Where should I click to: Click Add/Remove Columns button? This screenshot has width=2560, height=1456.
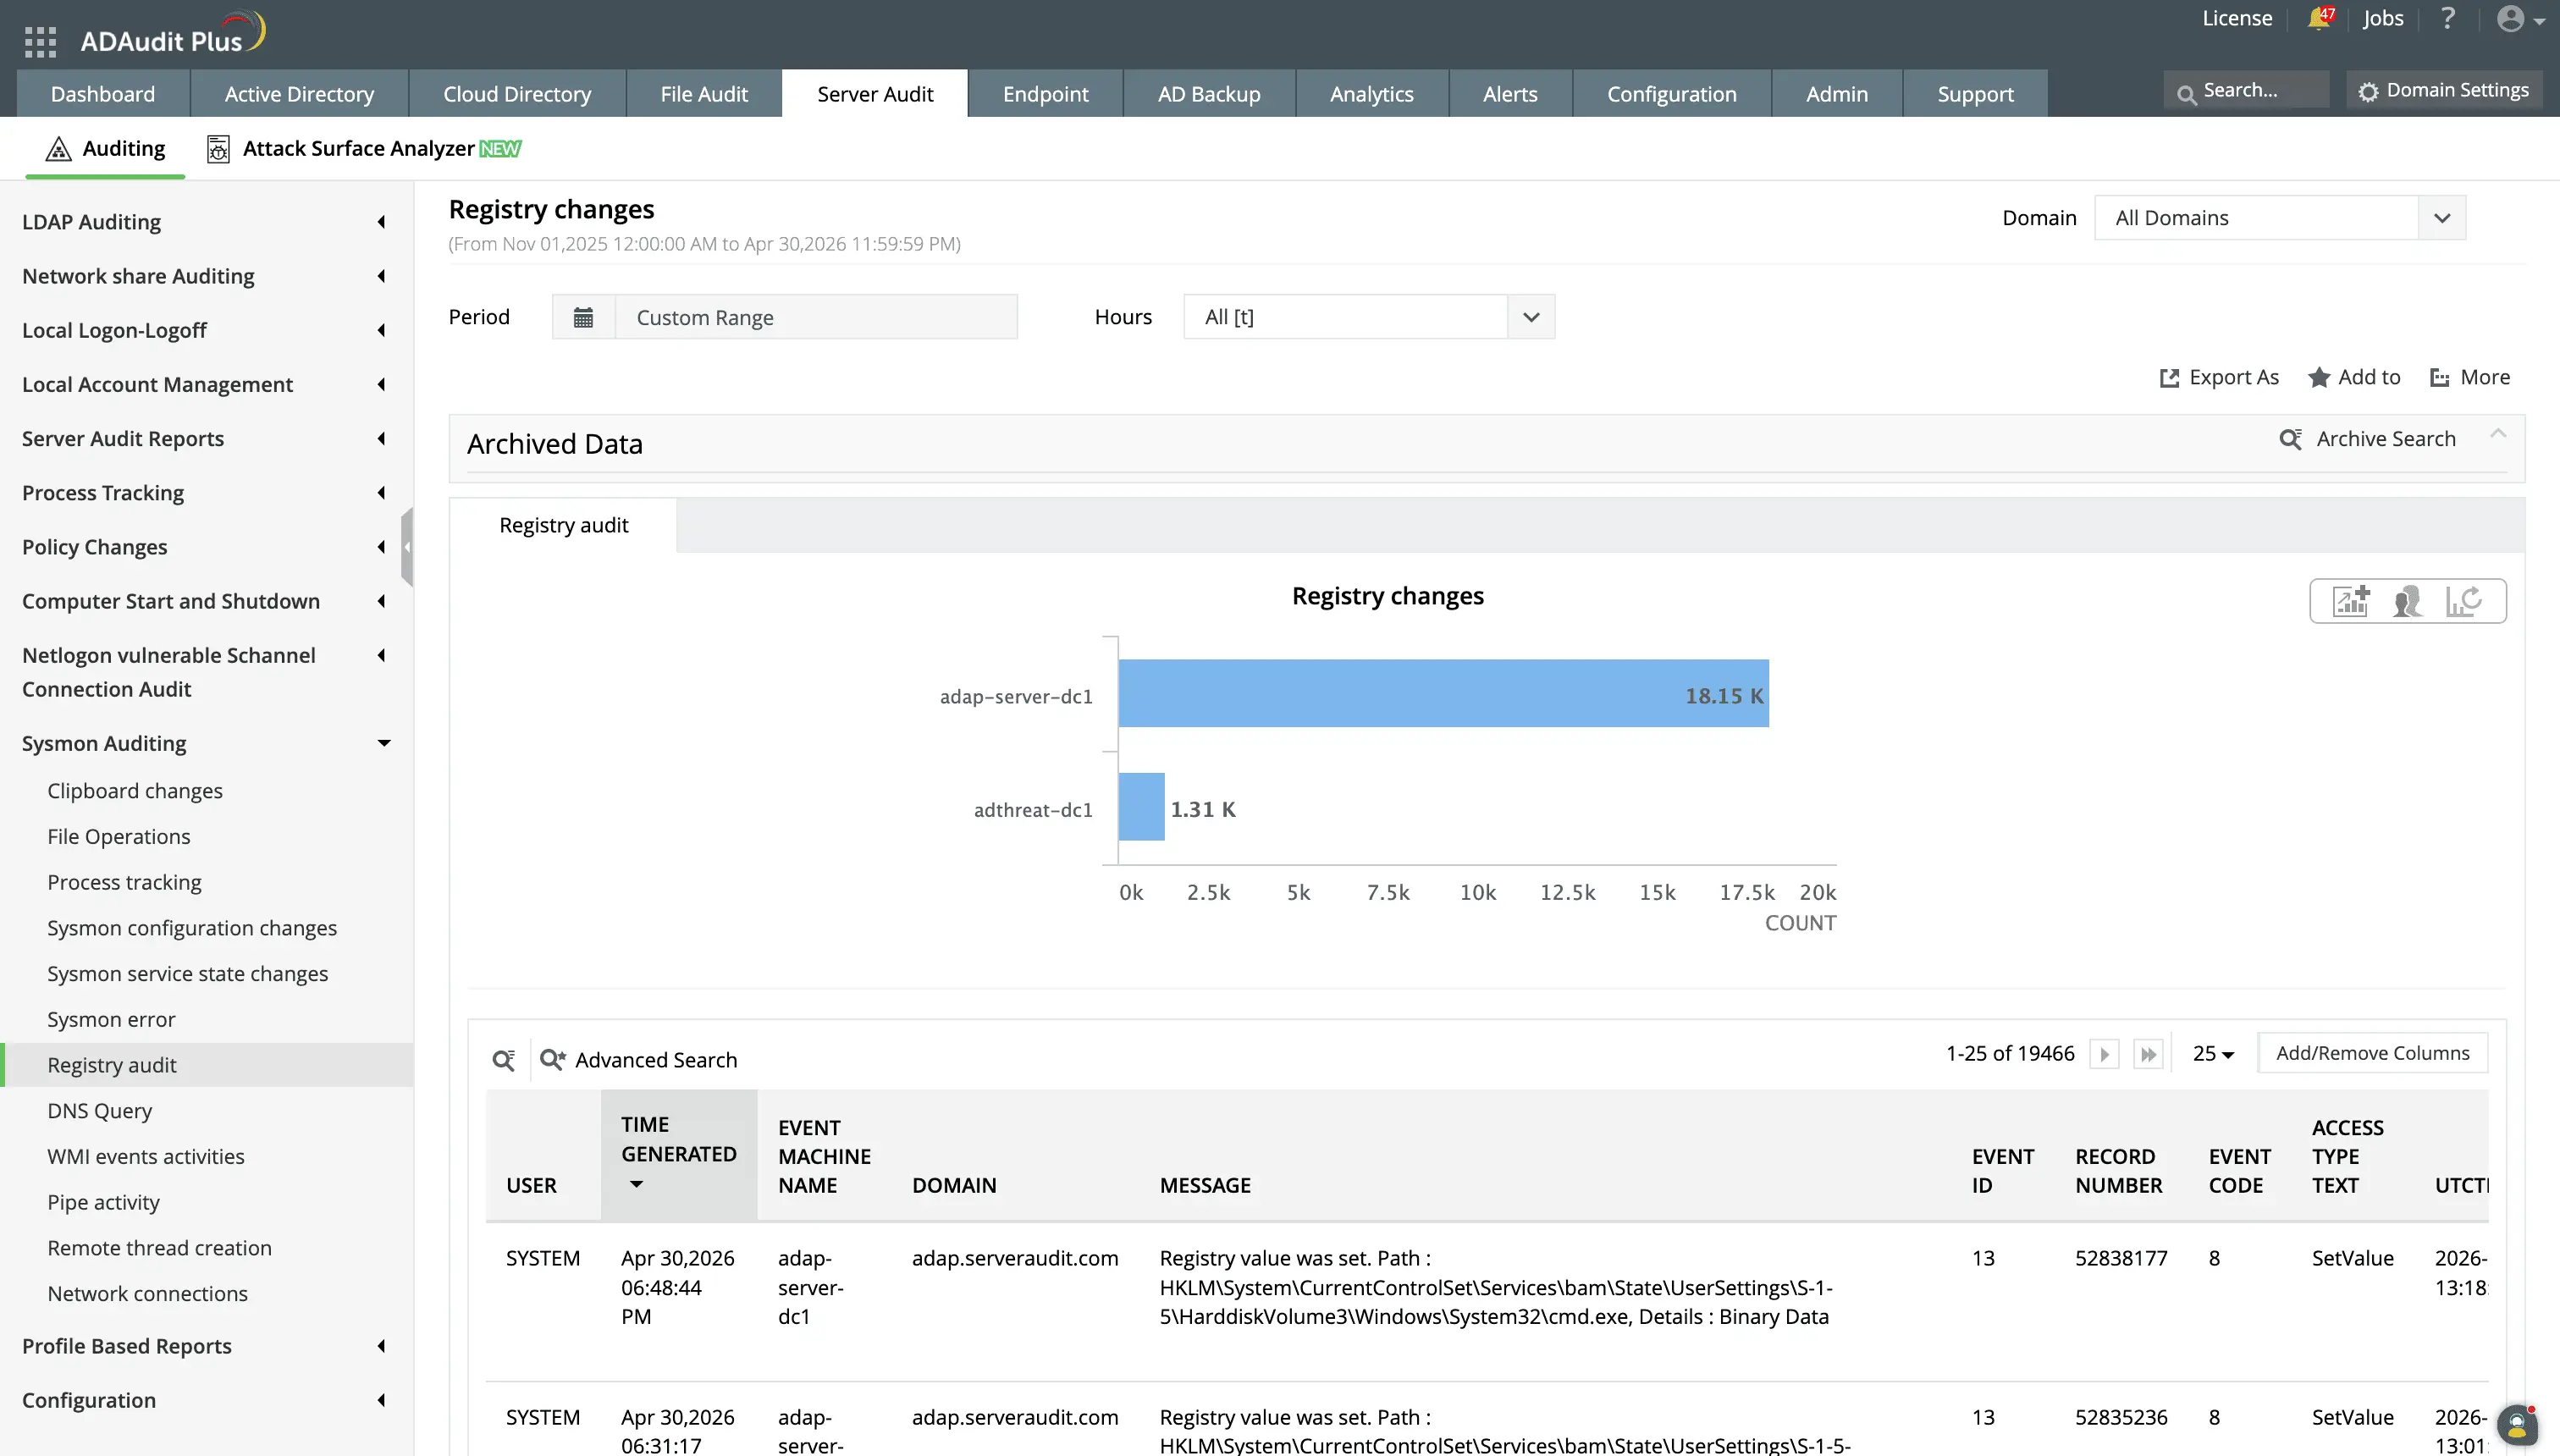(x=2372, y=1053)
